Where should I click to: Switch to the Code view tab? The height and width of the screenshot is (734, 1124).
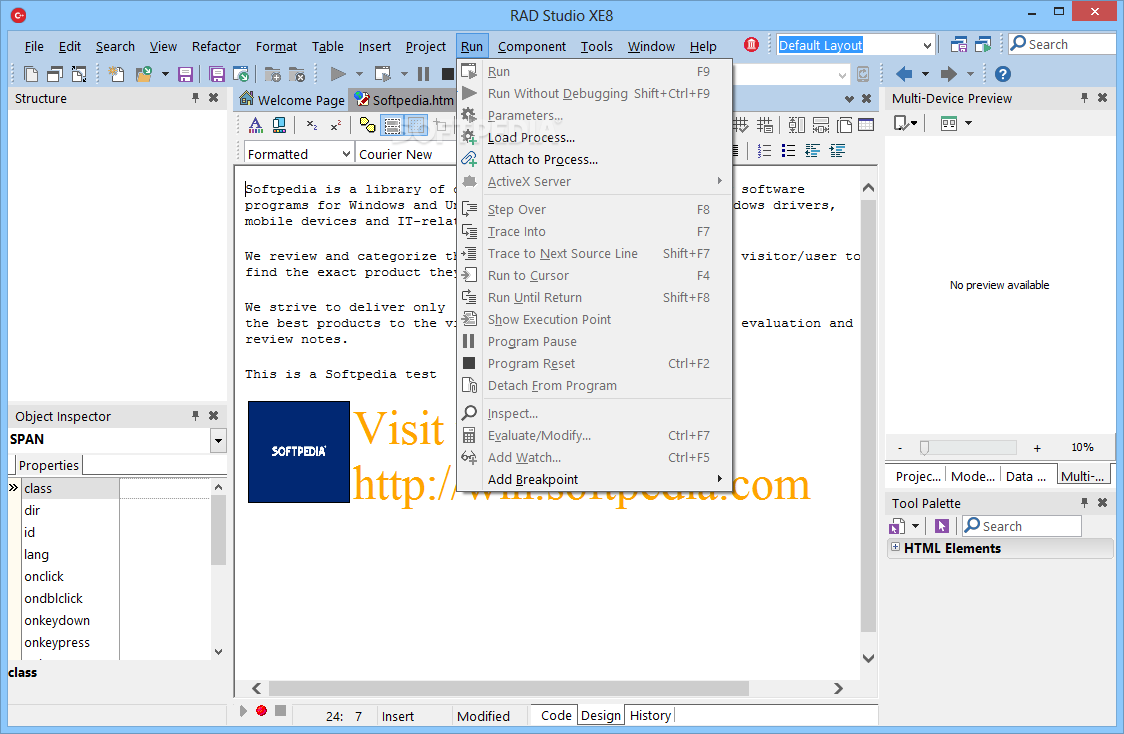(x=556, y=715)
